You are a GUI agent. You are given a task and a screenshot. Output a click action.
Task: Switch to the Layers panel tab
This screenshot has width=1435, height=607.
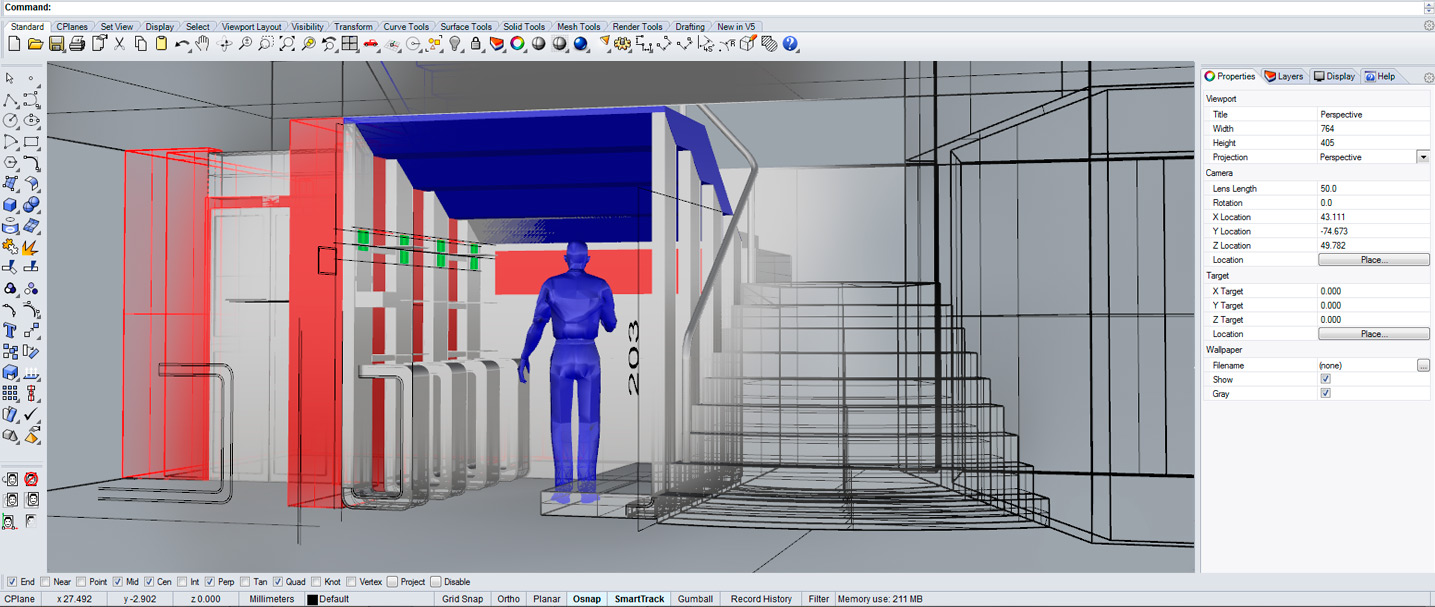[x=1284, y=76]
